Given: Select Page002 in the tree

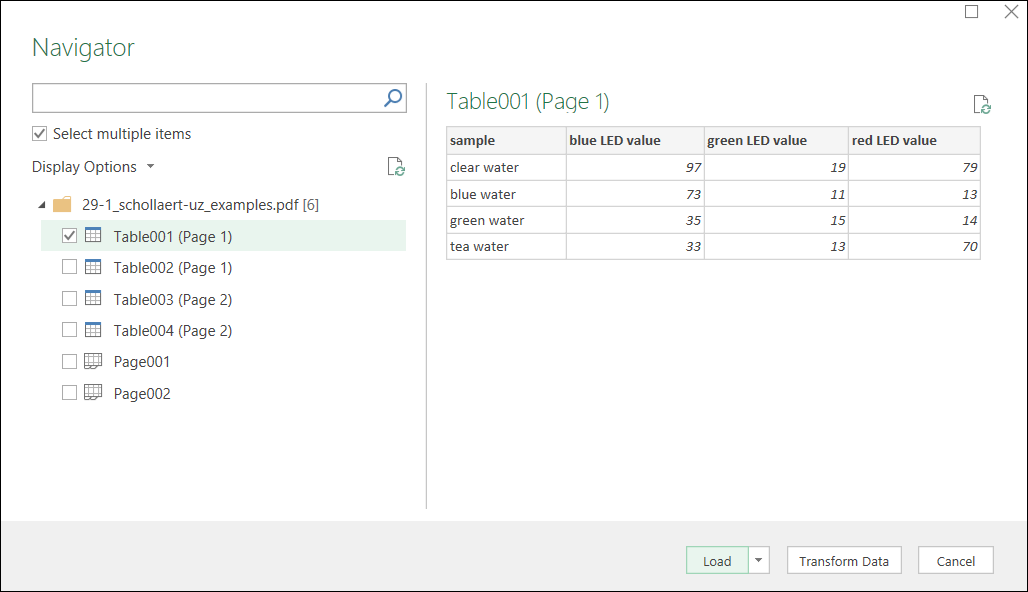Looking at the screenshot, I should (x=142, y=393).
